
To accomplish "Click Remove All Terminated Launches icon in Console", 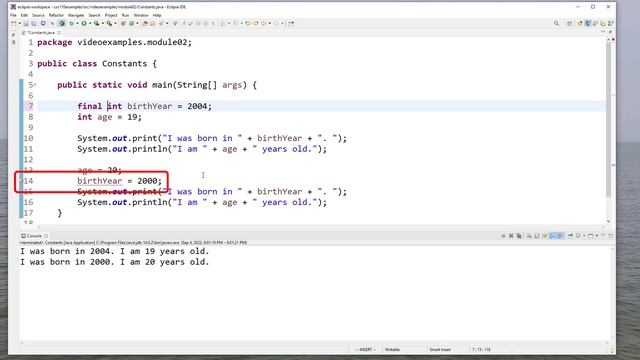I will click(x=519, y=236).
